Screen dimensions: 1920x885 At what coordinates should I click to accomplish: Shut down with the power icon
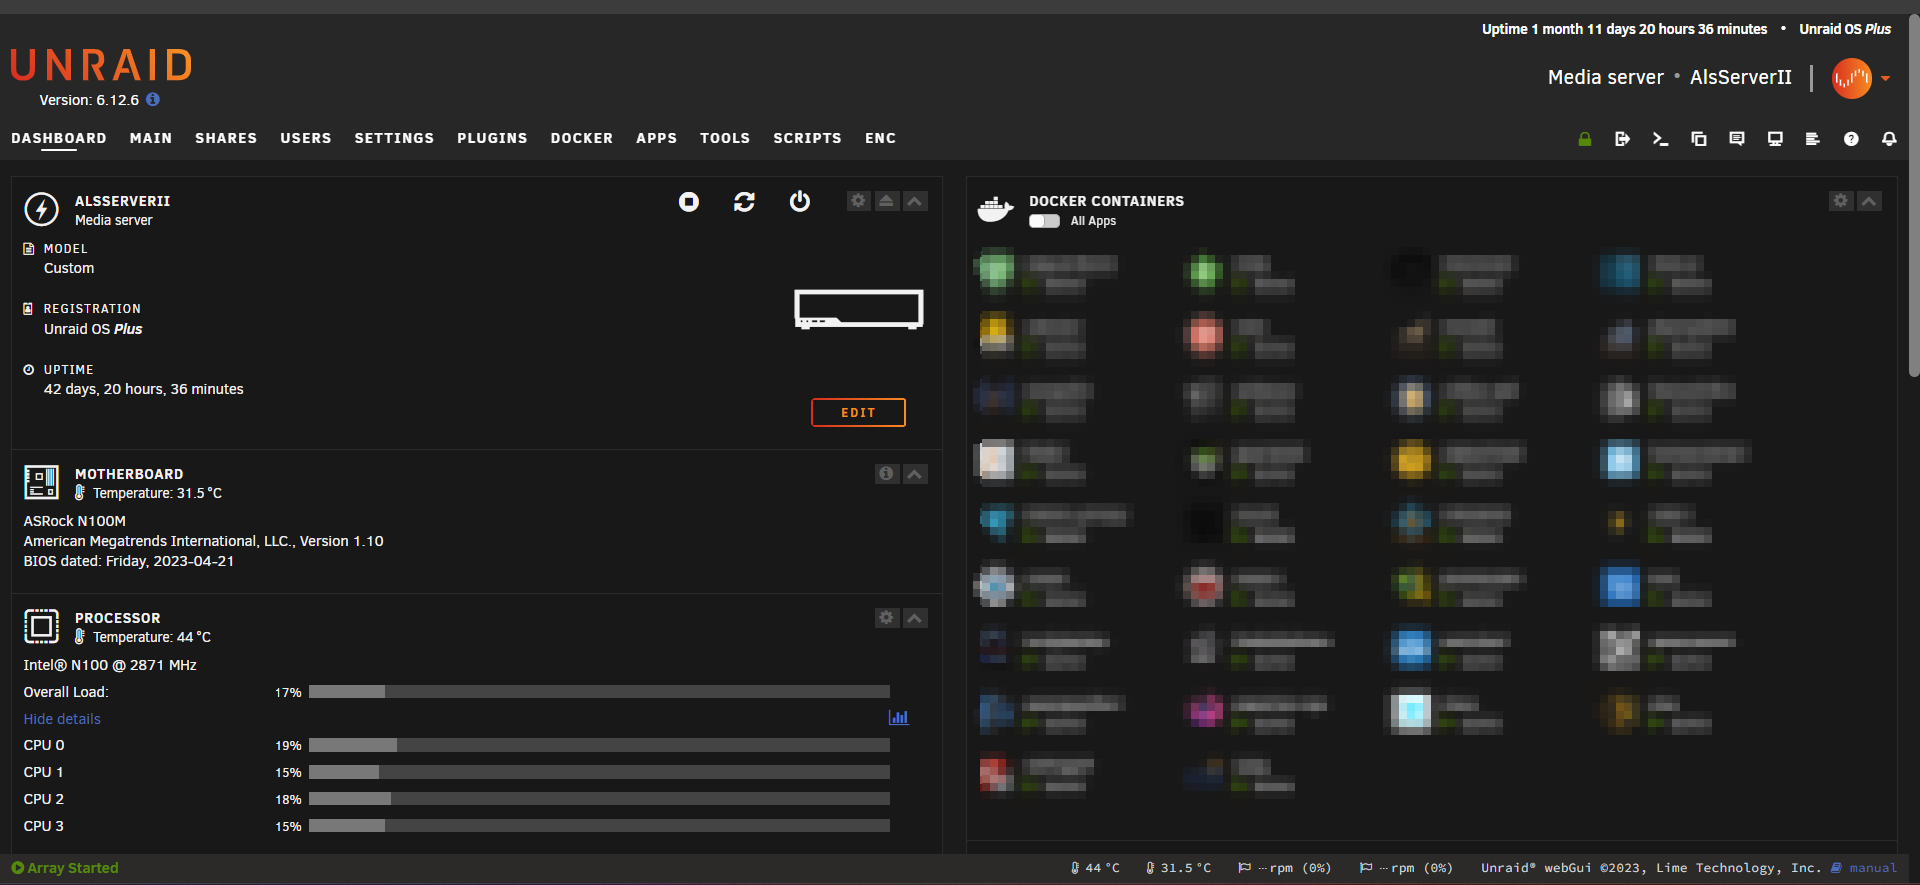tap(800, 202)
